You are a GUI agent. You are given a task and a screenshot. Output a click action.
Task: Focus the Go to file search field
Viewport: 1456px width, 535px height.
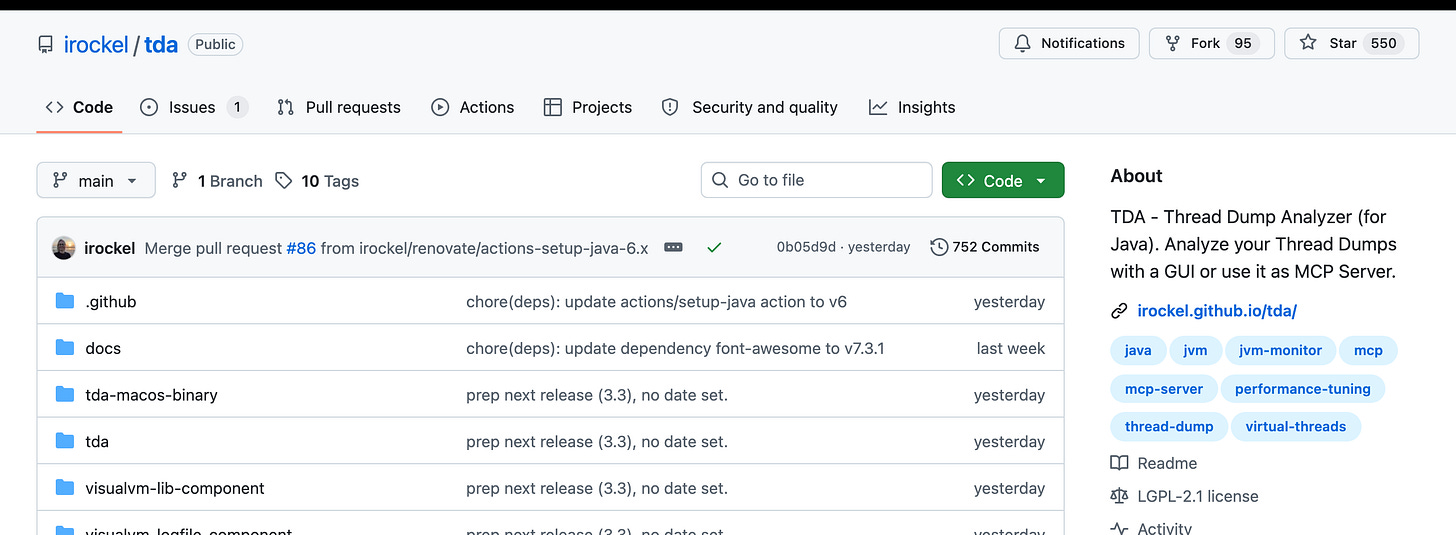tap(816, 180)
